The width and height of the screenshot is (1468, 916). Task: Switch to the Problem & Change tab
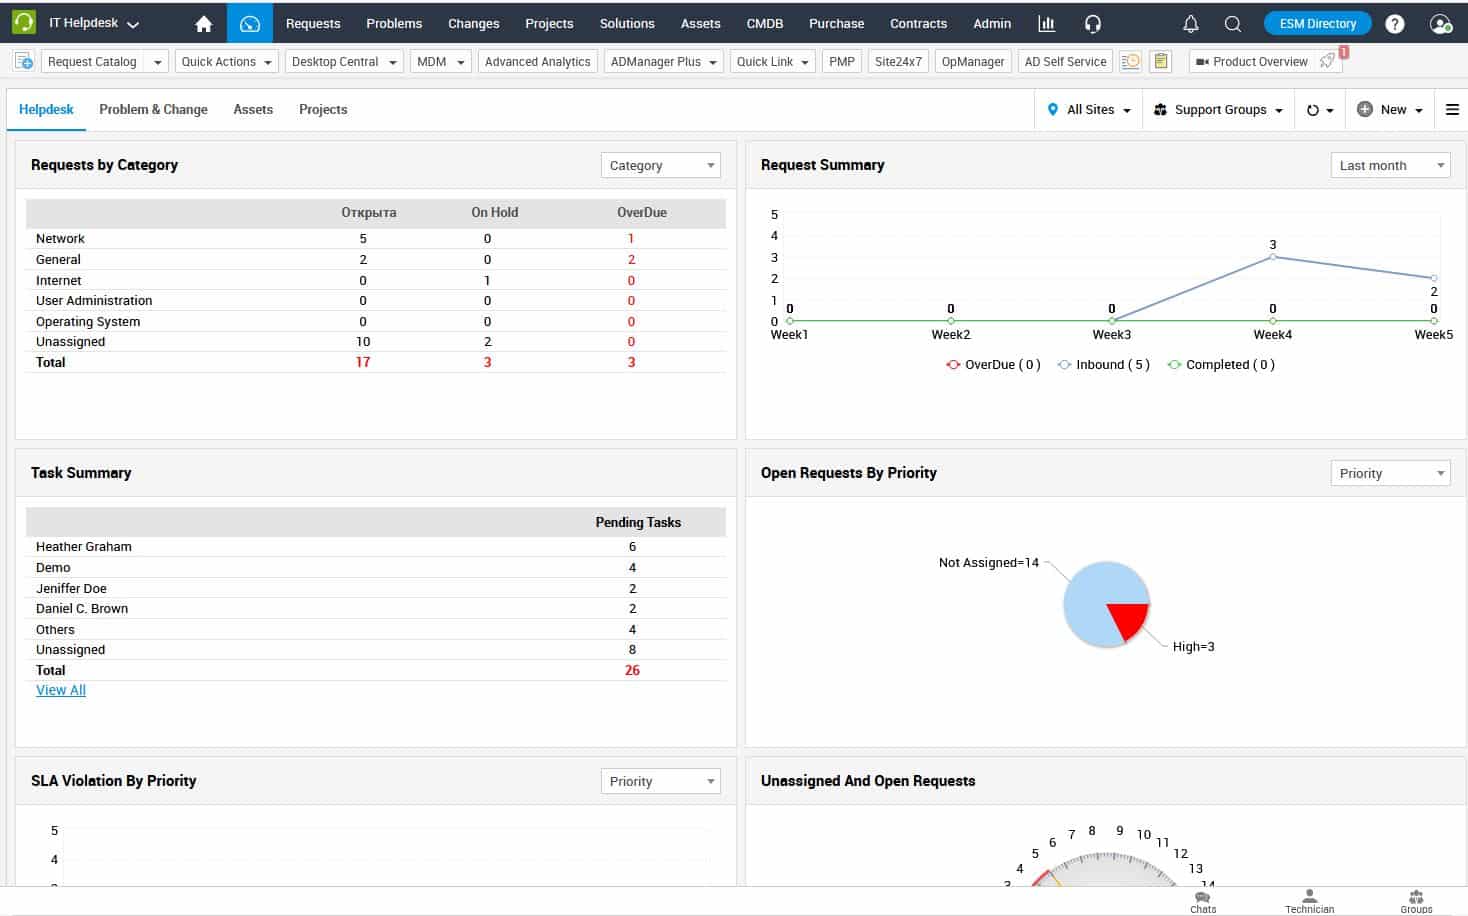[x=153, y=110]
